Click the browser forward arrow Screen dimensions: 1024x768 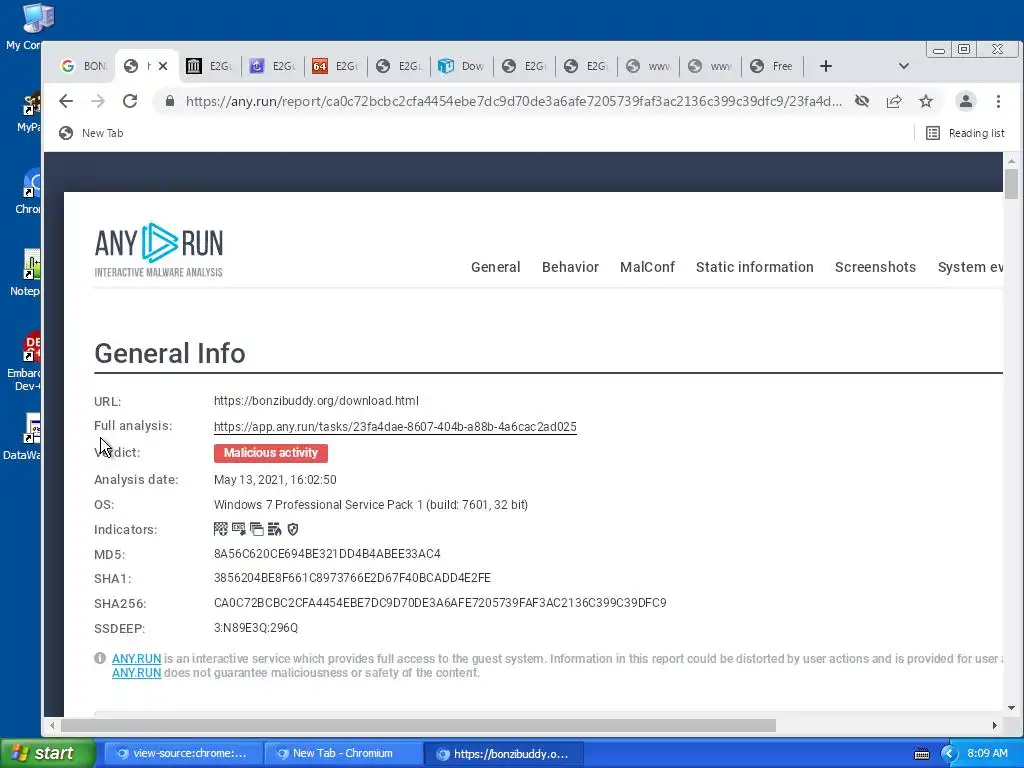coord(98,101)
